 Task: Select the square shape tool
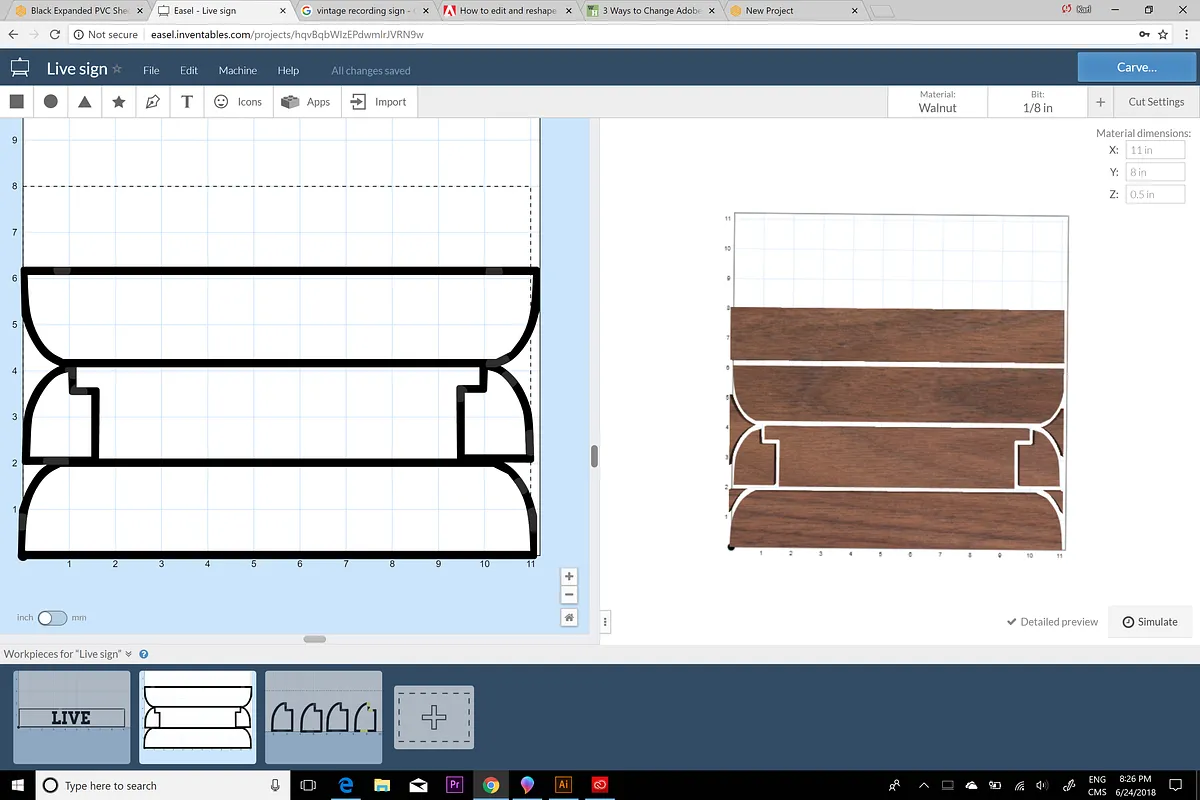(x=16, y=102)
